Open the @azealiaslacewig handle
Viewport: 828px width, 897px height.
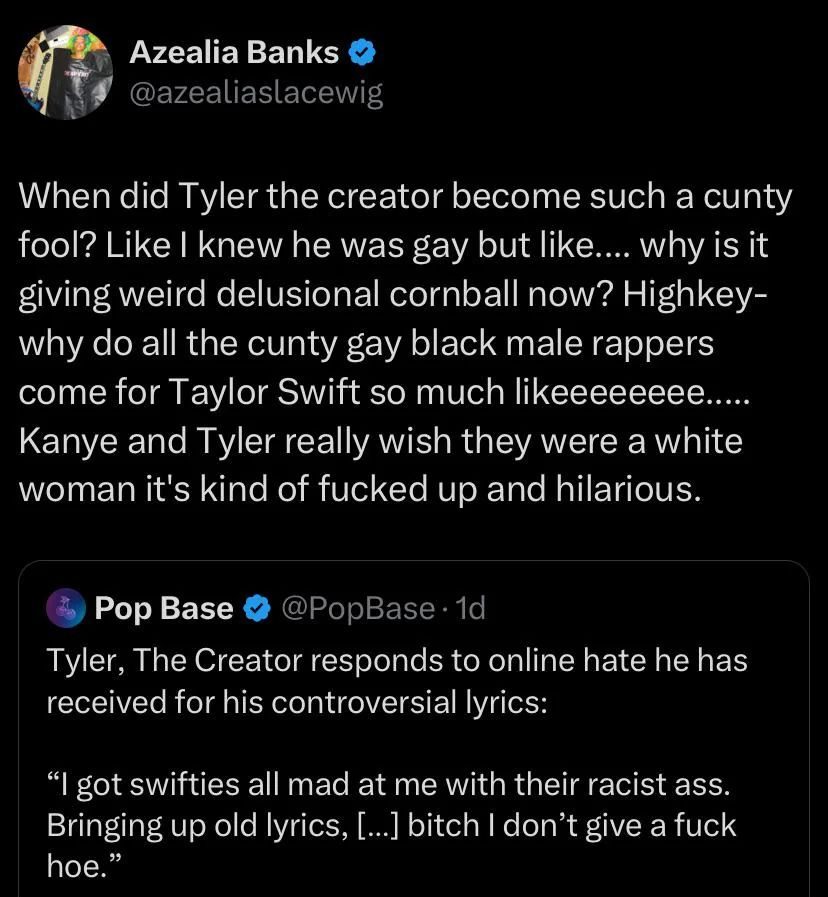(x=256, y=93)
